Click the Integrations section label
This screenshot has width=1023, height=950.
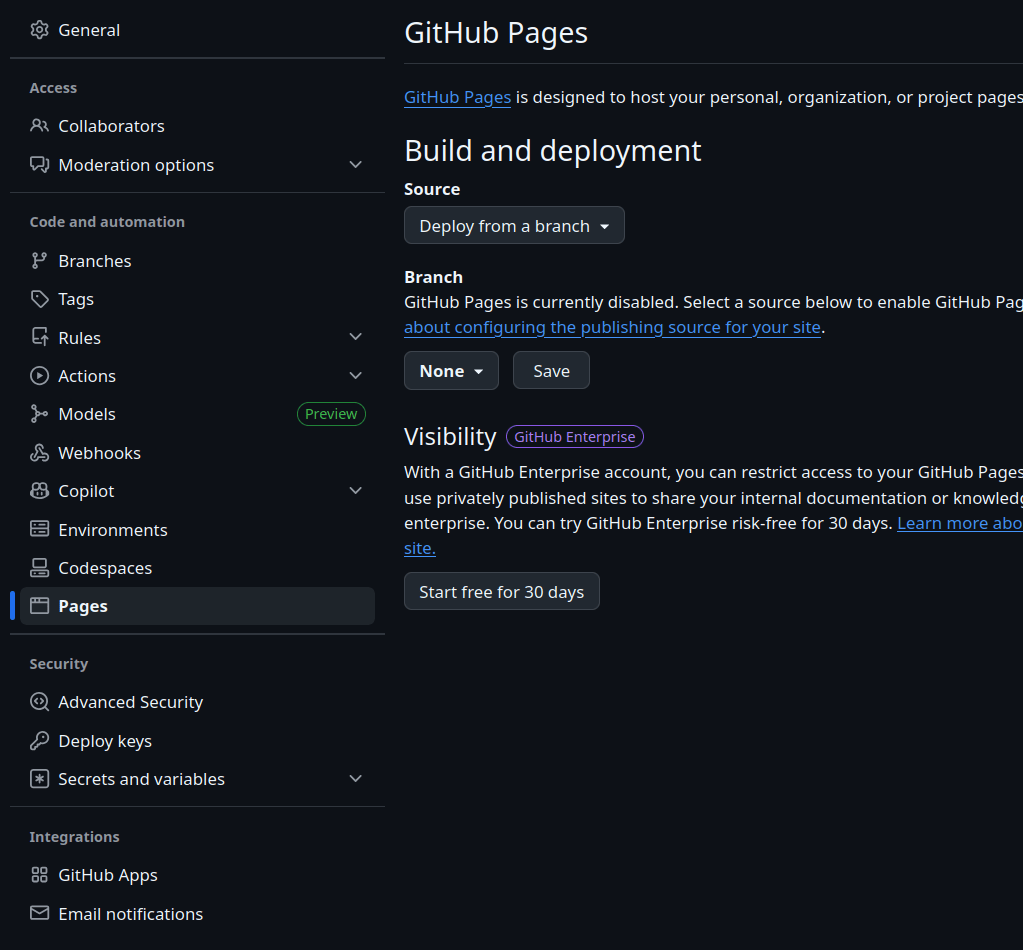[74, 836]
